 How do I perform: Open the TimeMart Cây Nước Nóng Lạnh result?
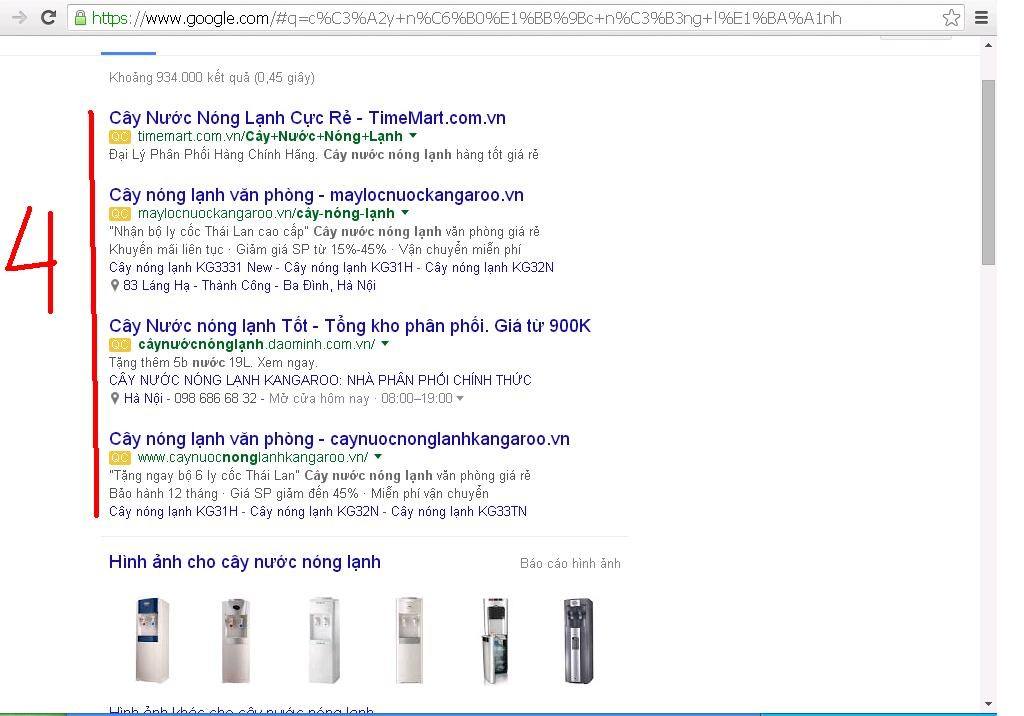(x=307, y=118)
